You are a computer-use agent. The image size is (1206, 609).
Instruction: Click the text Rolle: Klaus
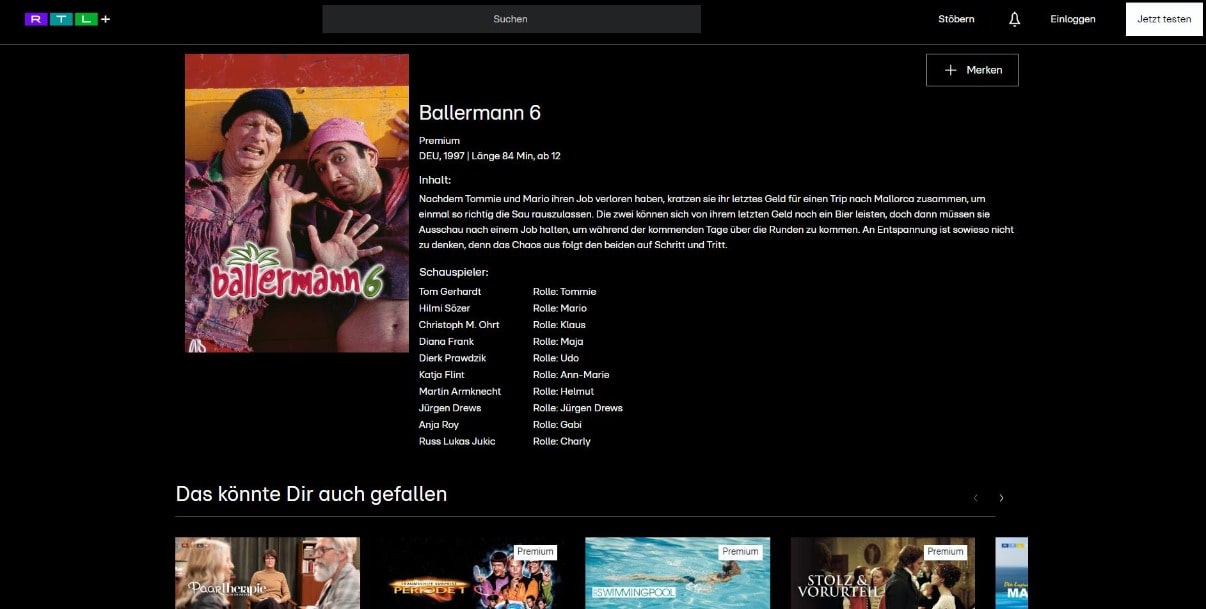click(559, 325)
